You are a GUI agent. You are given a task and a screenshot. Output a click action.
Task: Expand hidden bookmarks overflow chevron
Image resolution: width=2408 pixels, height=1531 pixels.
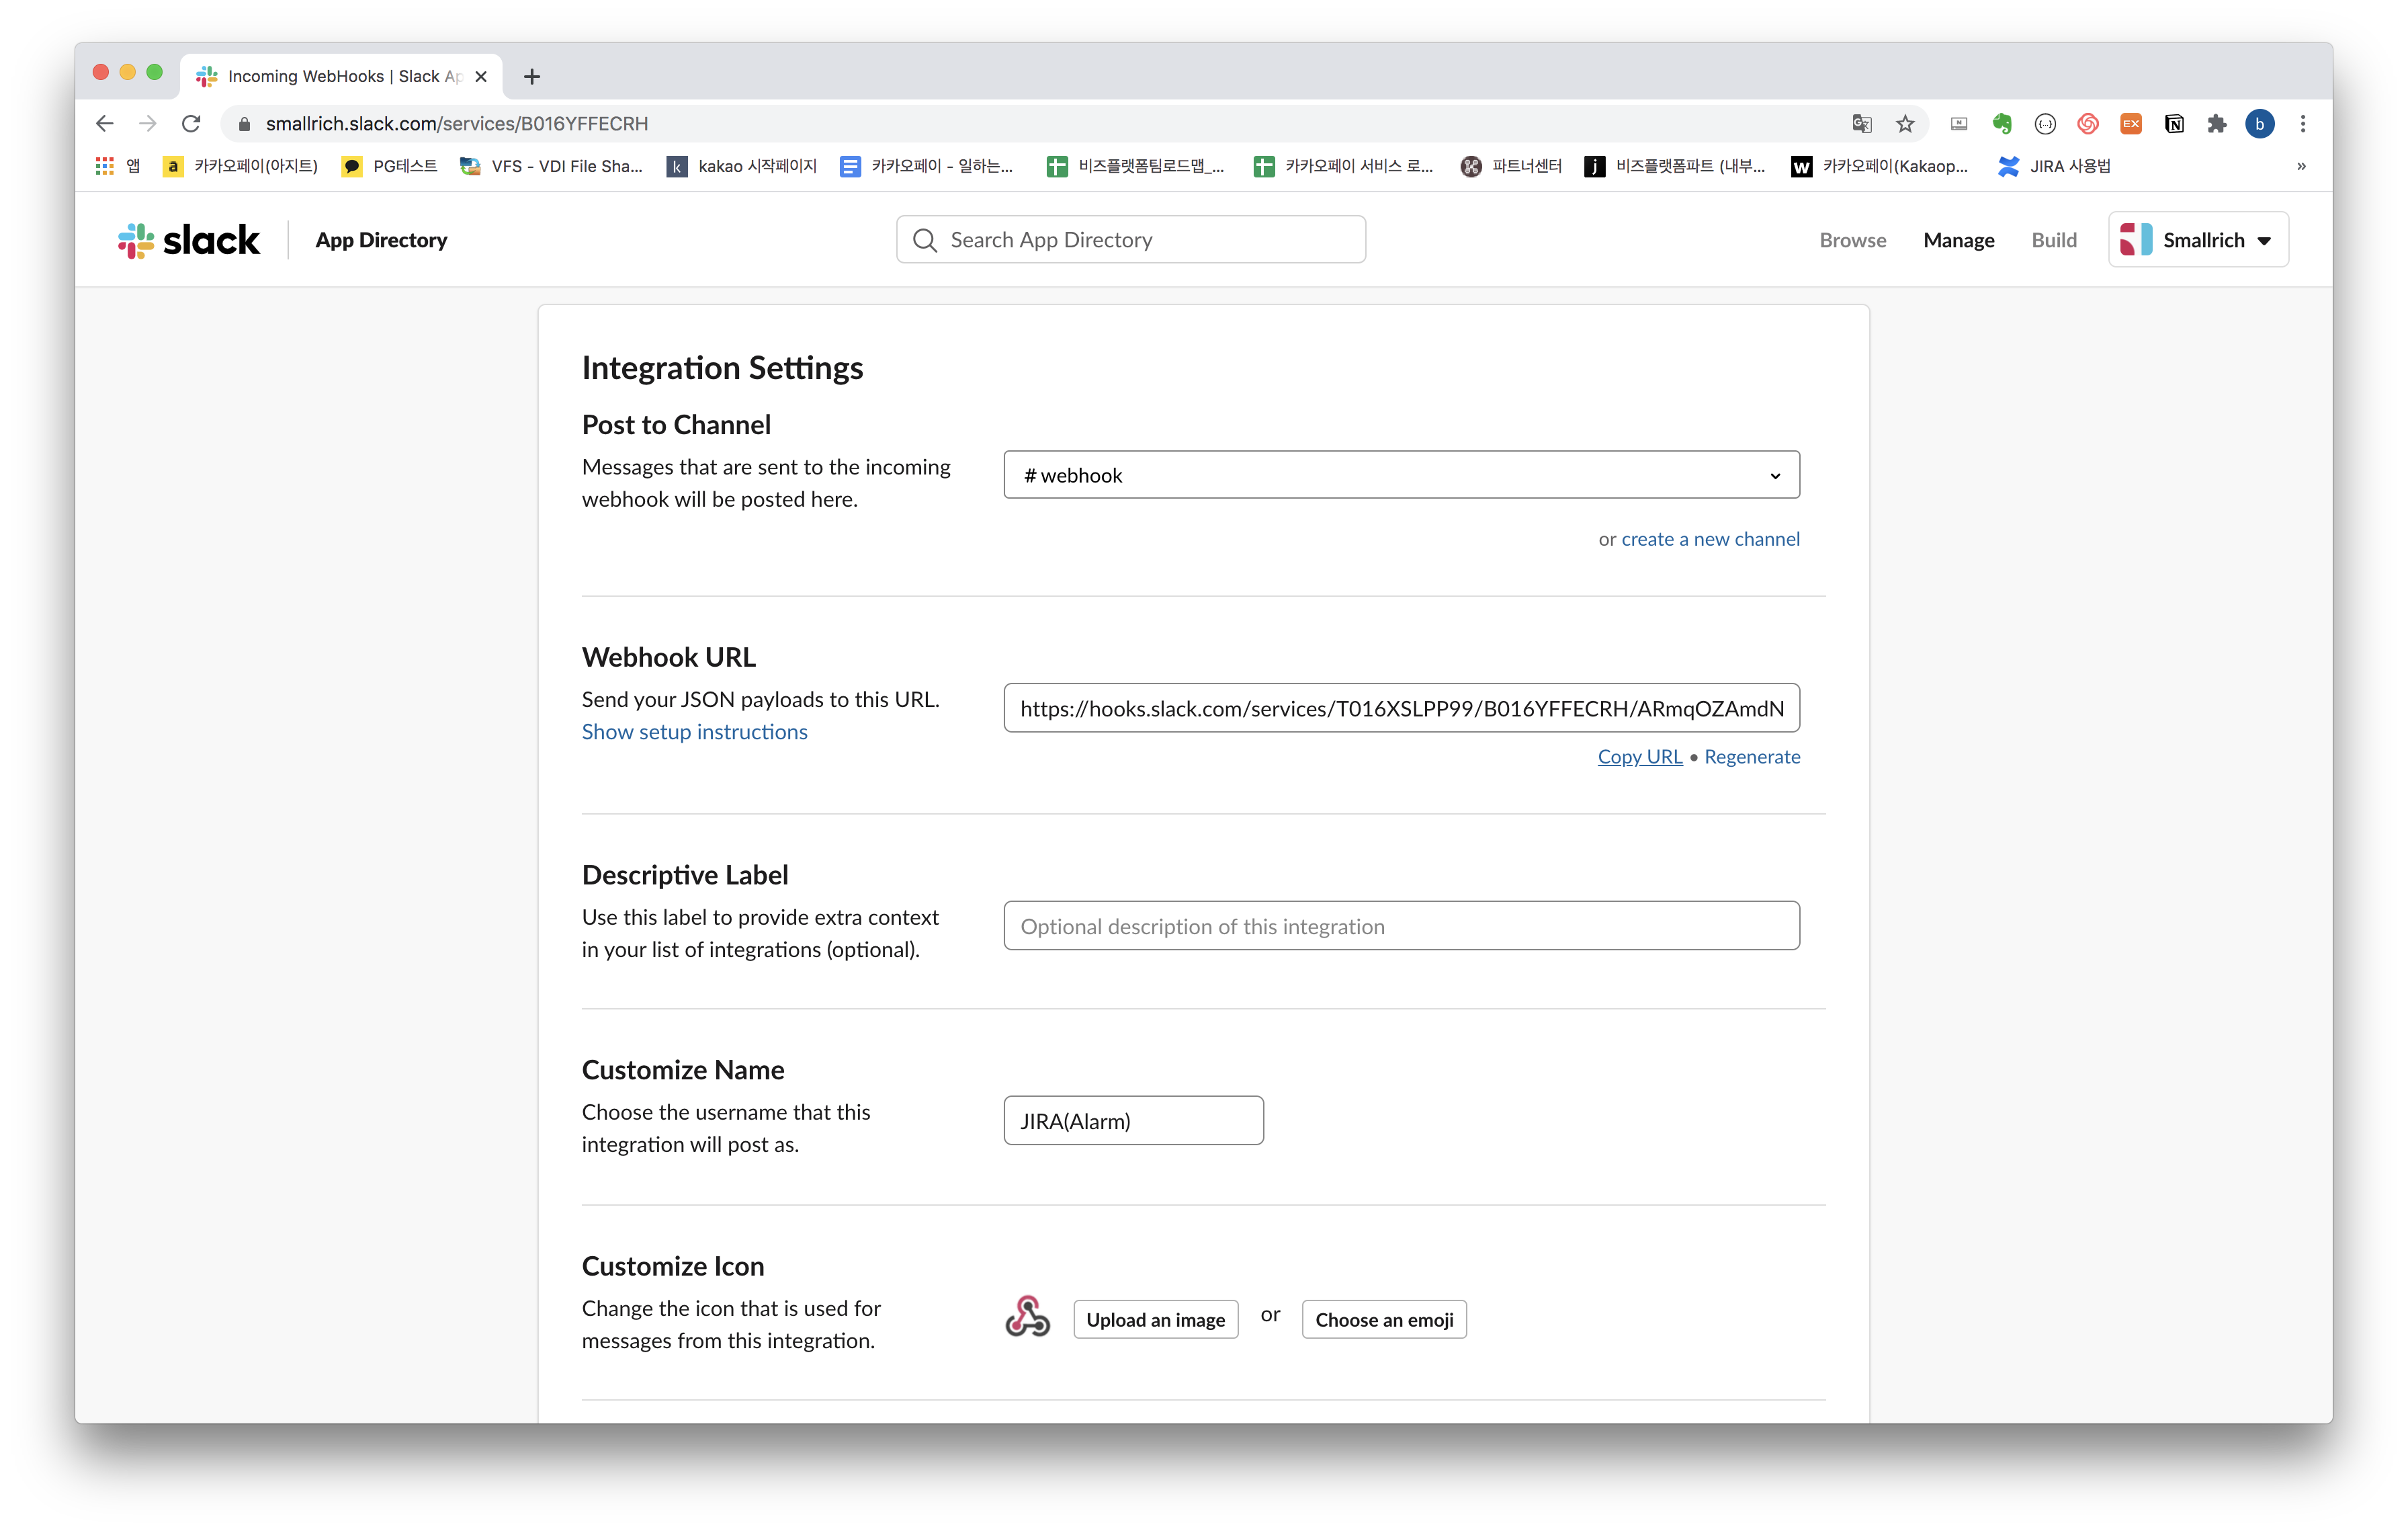click(2301, 166)
